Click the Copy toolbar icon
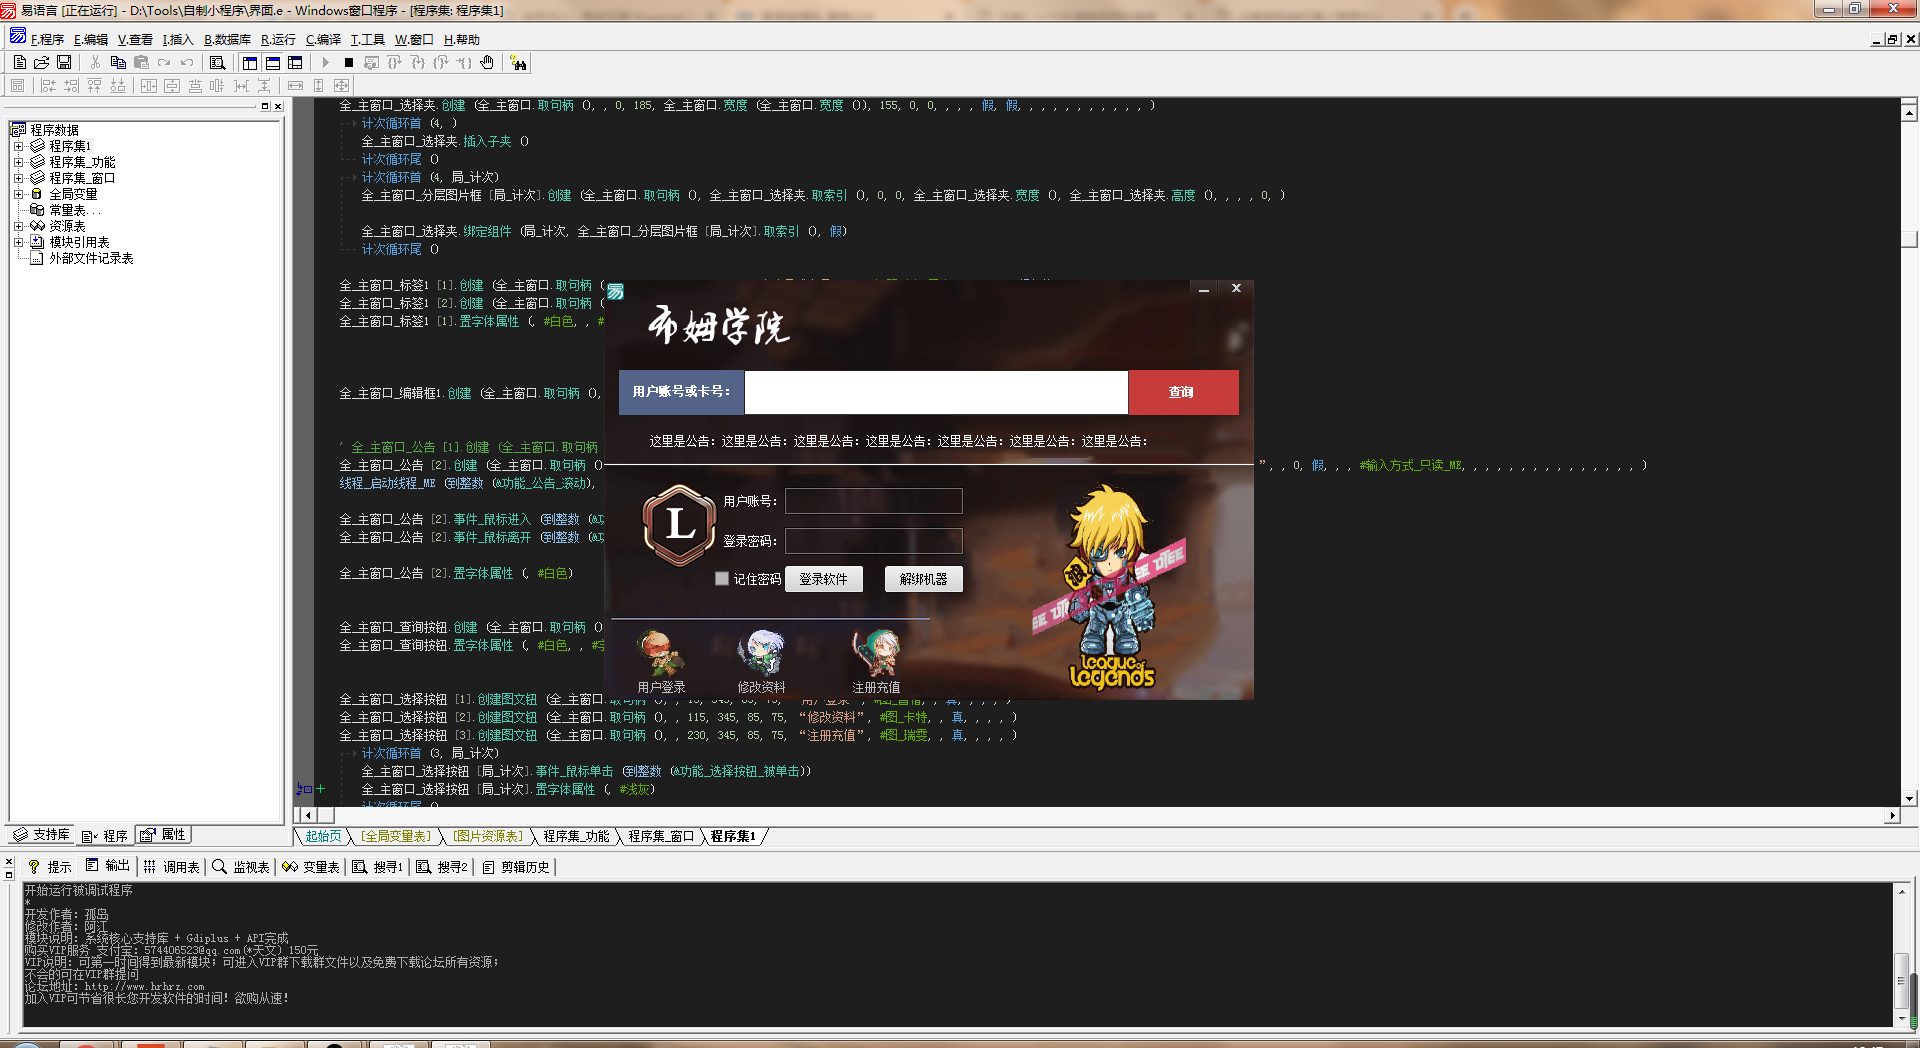This screenshot has width=1920, height=1048. (118, 62)
